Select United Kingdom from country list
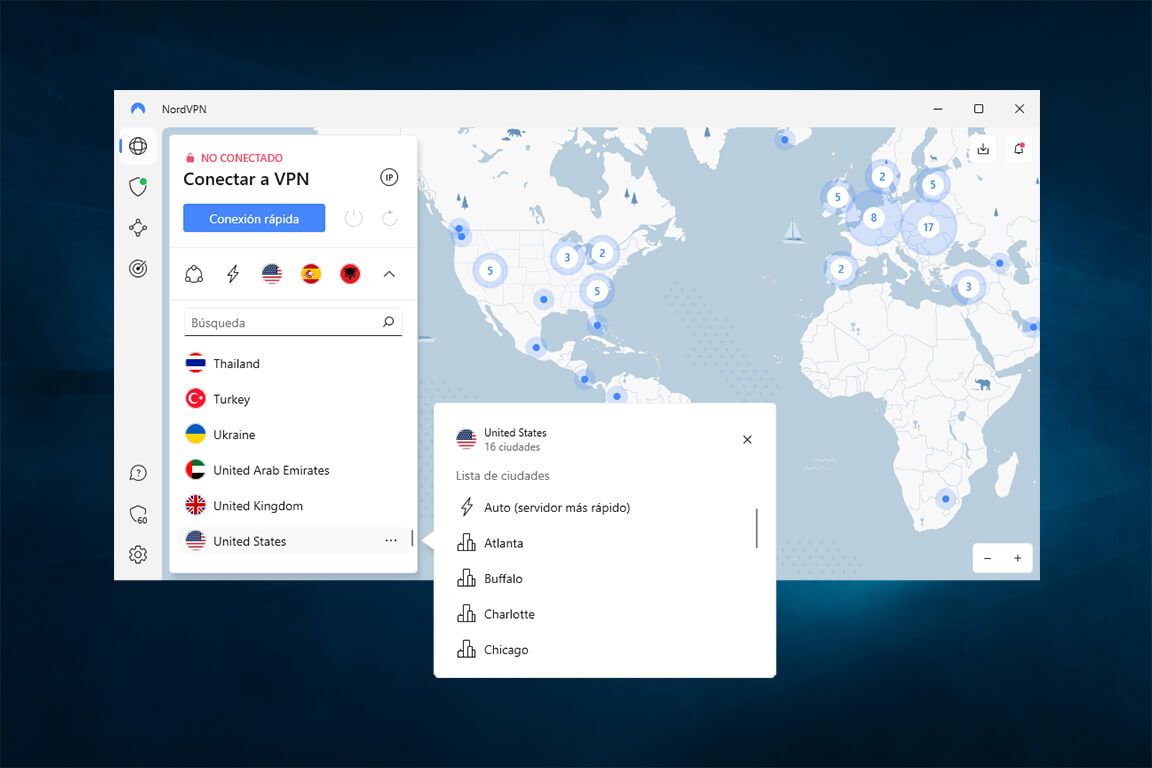The height and width of the screenshot is (768, 1152). tap(293, 506)
